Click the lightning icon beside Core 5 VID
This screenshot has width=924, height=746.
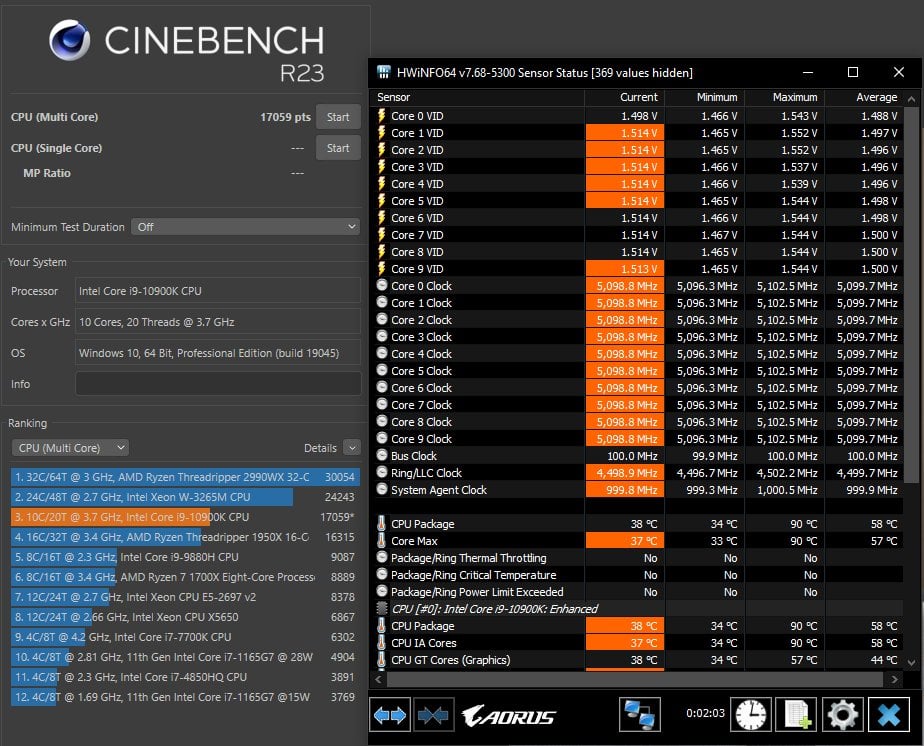click(382, 201)
